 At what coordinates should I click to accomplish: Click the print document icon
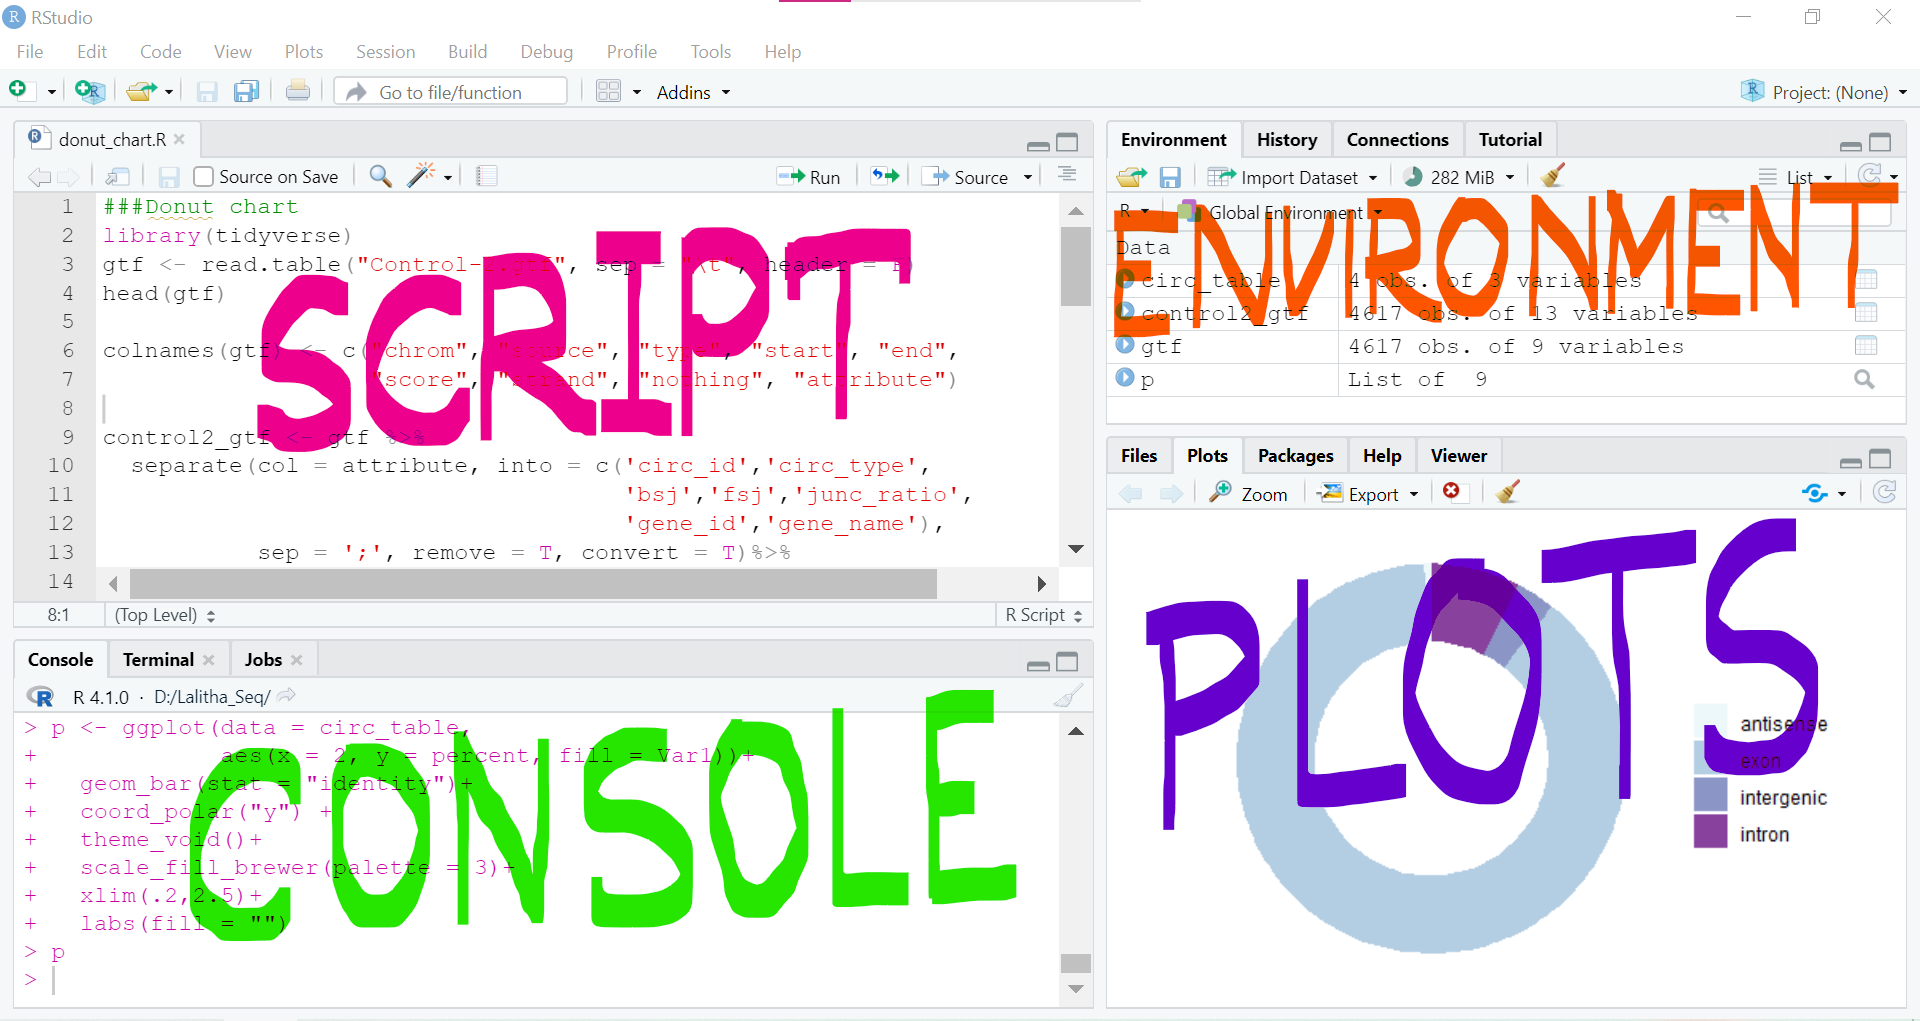pyautogui.click(x=297, y=92)
